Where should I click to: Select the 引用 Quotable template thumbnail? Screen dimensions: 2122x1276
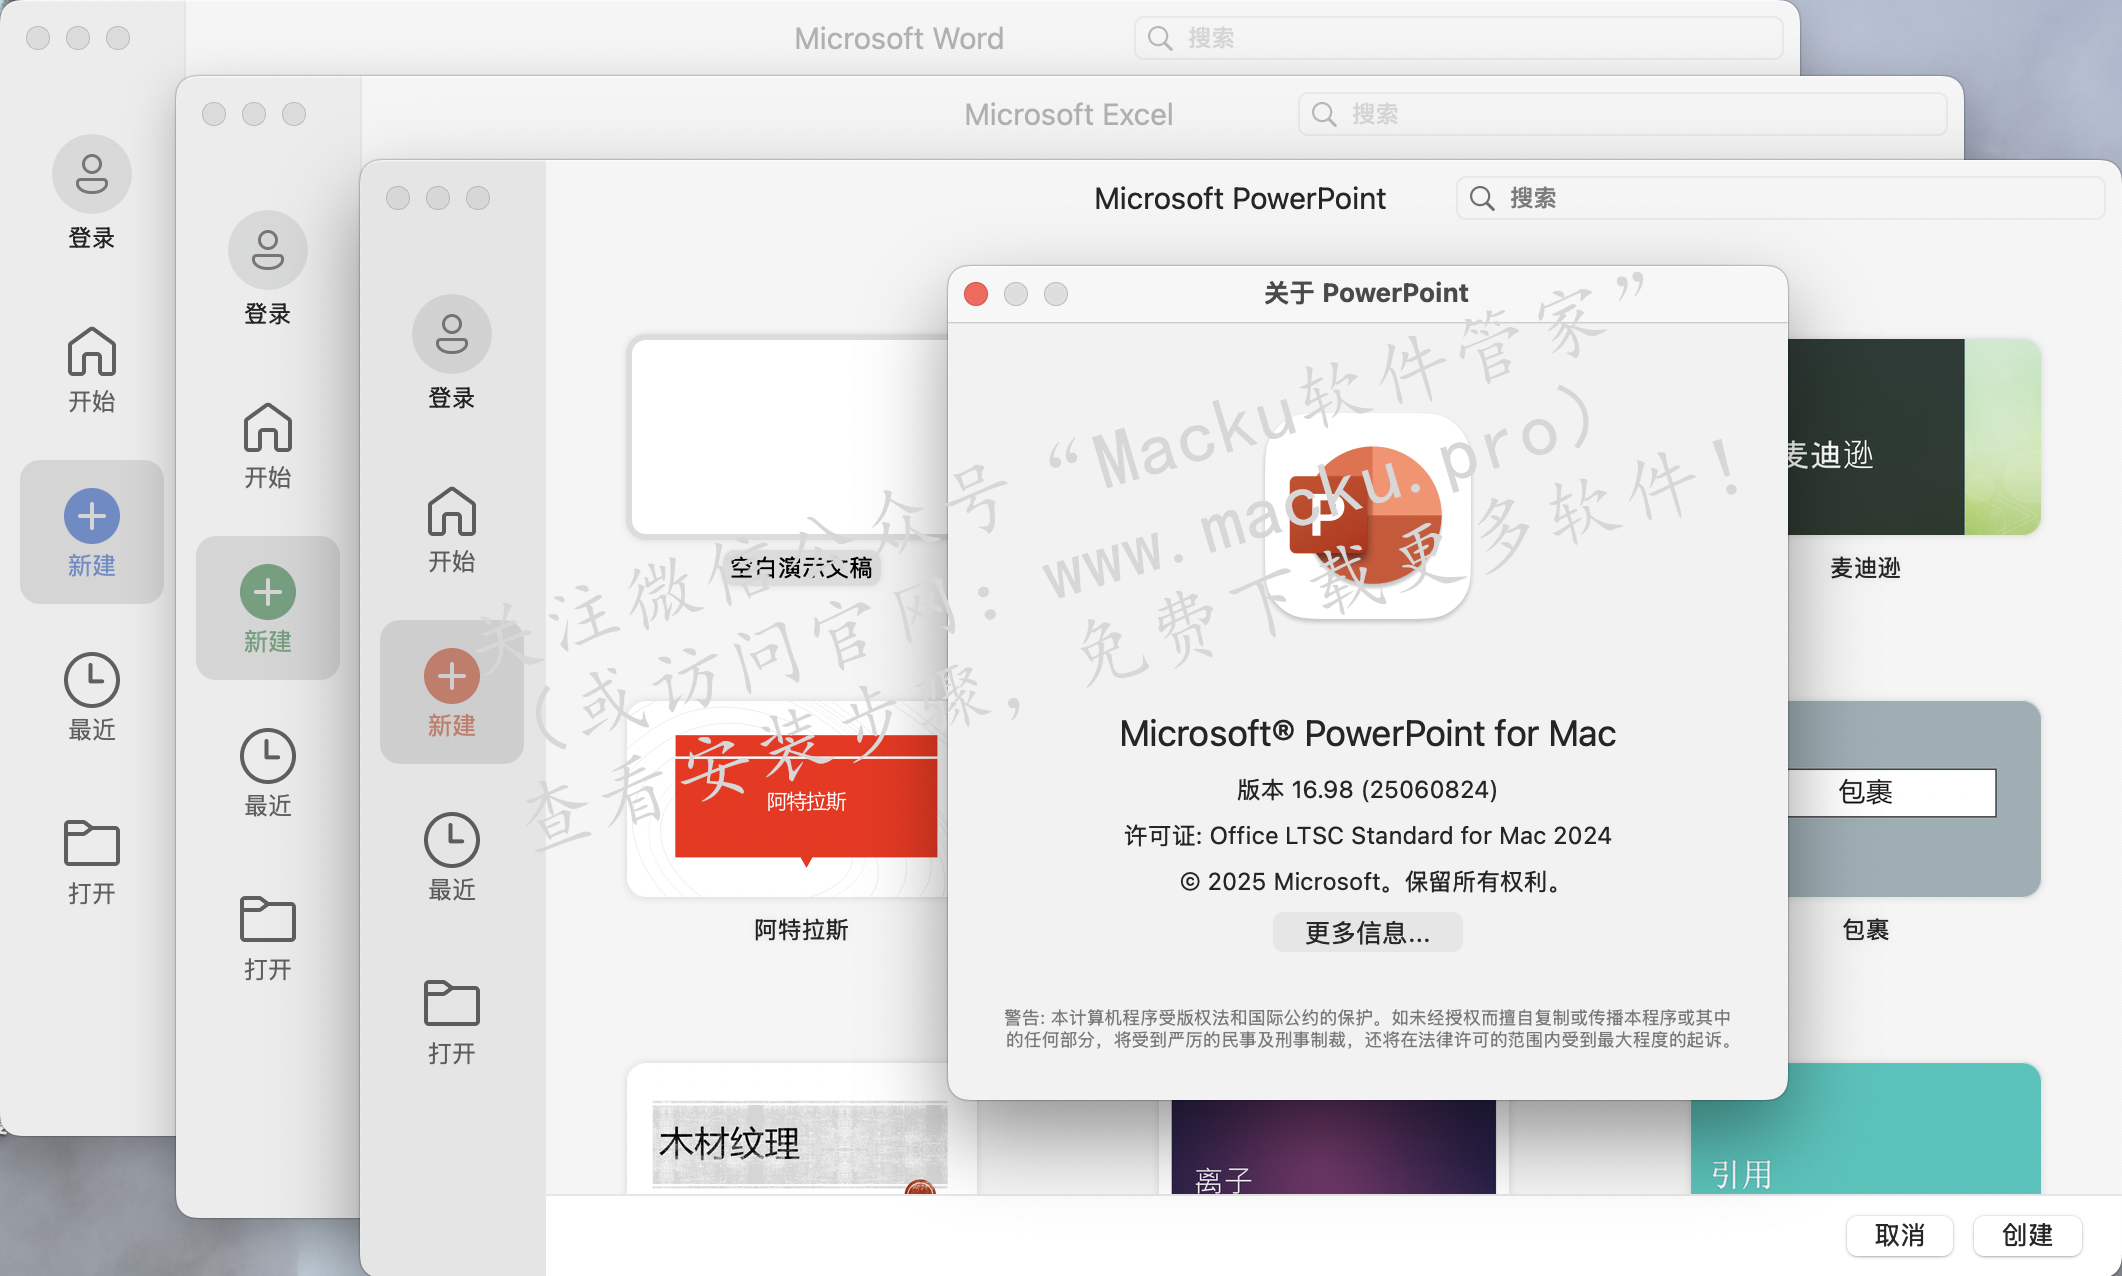pos(1865,1129)
